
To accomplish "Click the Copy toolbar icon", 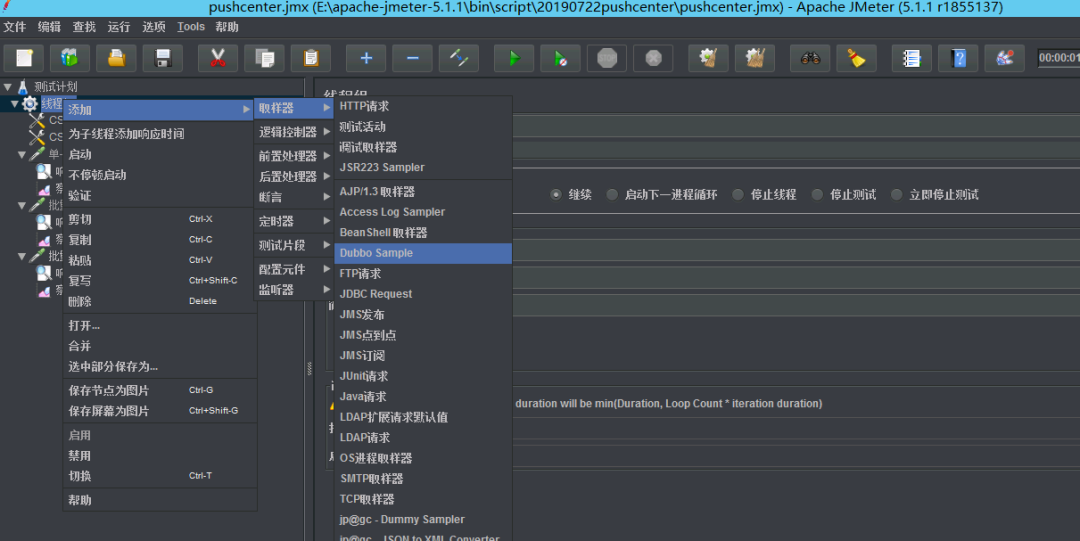I will coord(264,58).
